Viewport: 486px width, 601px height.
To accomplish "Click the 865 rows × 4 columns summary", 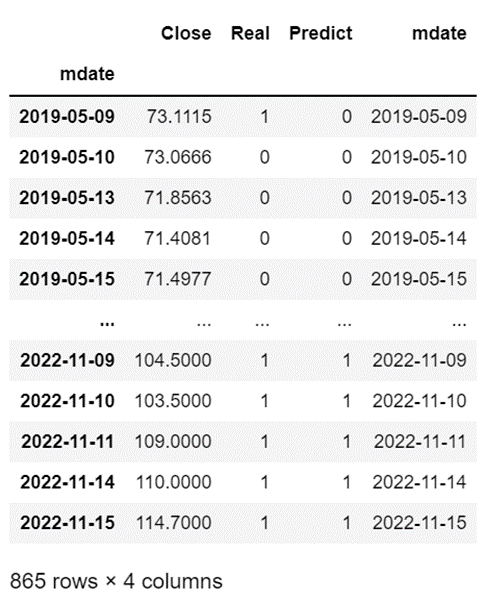I will point(116,581).
